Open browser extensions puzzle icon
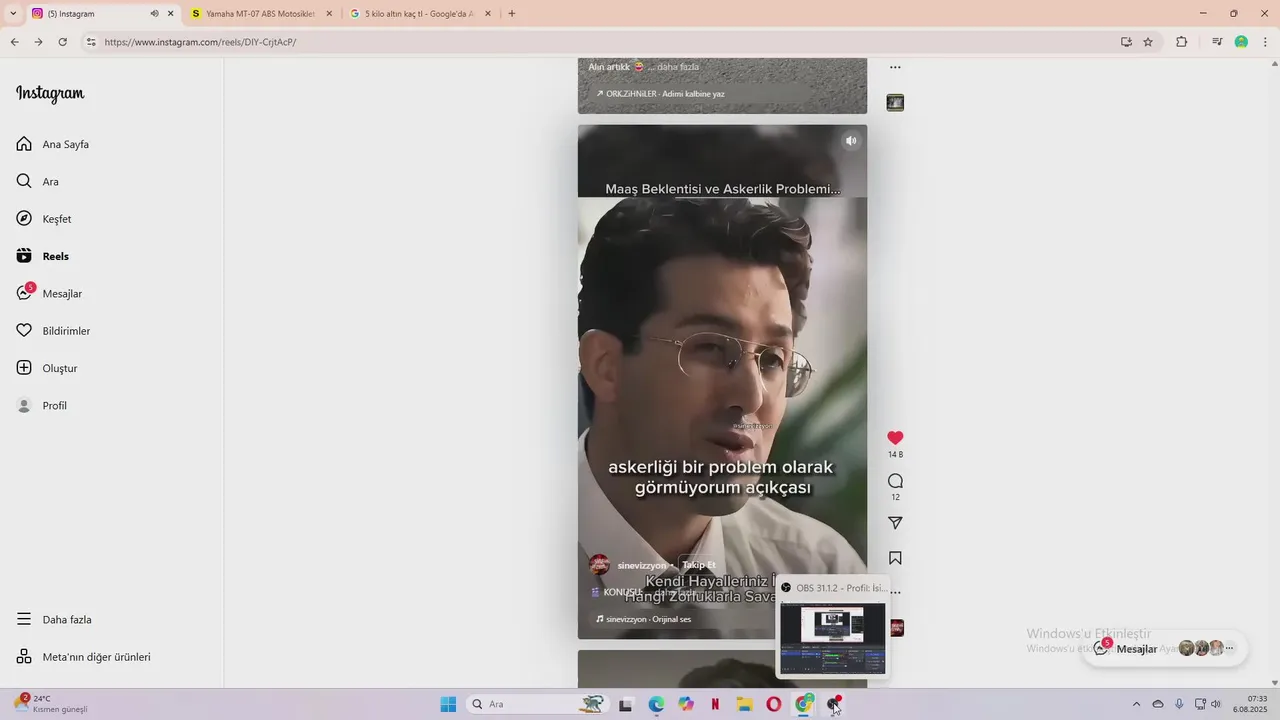The image size is (1280, 720). (x=1181, y=42)
